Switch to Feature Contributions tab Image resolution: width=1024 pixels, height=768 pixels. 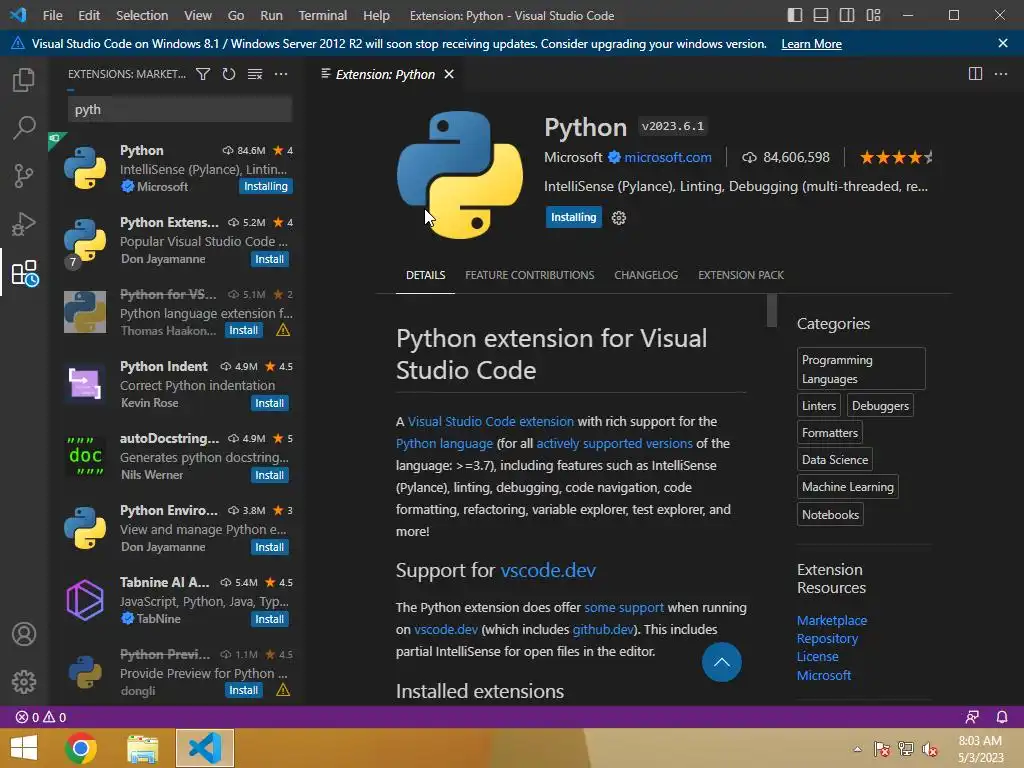click(x=530, y=275)
